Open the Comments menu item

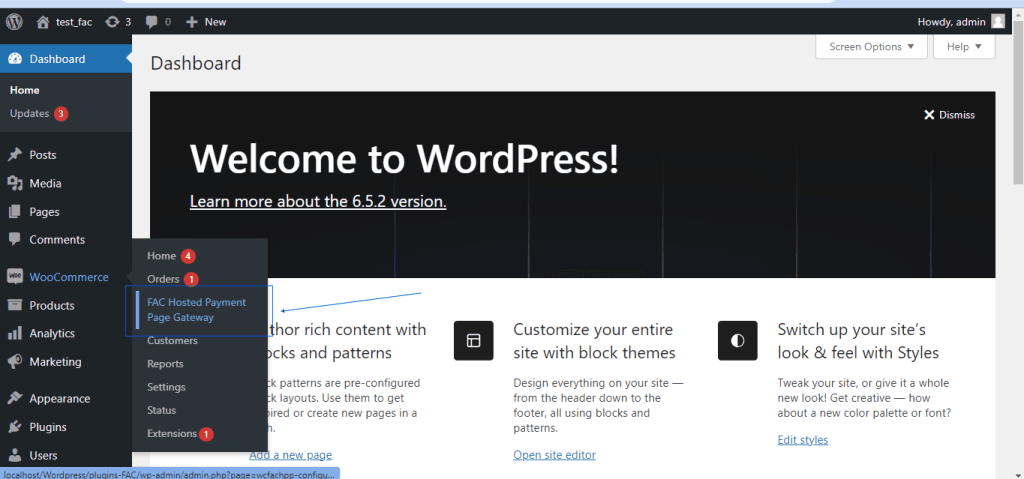click(x=57, y=240)
